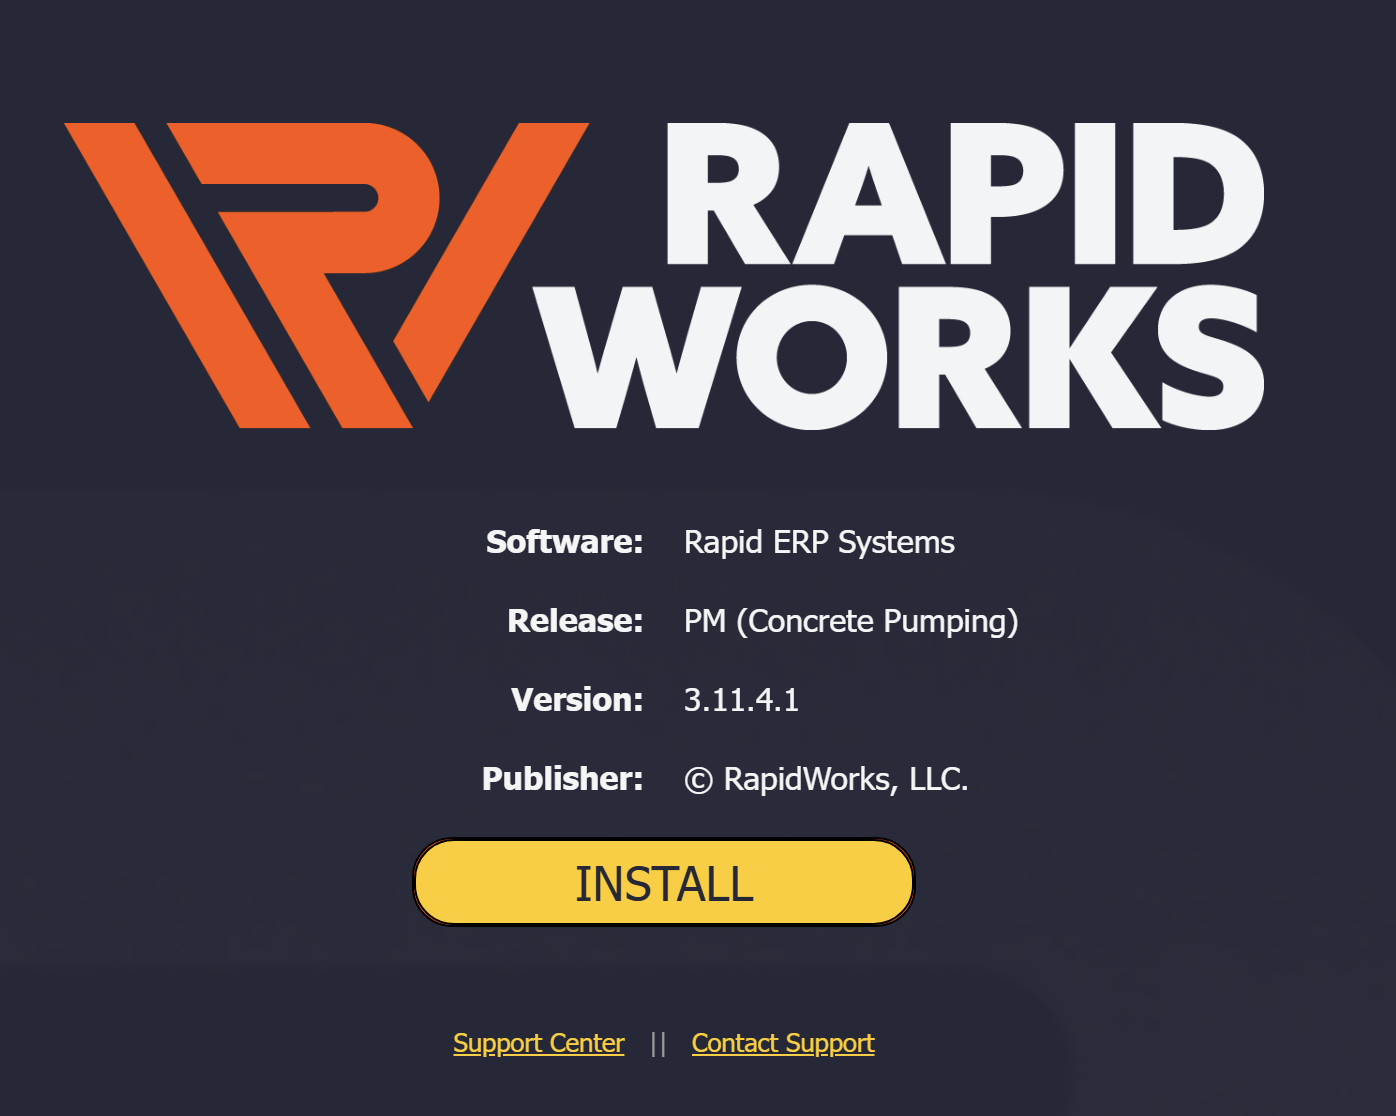
Task: Click the yellow INSTALL button
Action: click(664, 882)
